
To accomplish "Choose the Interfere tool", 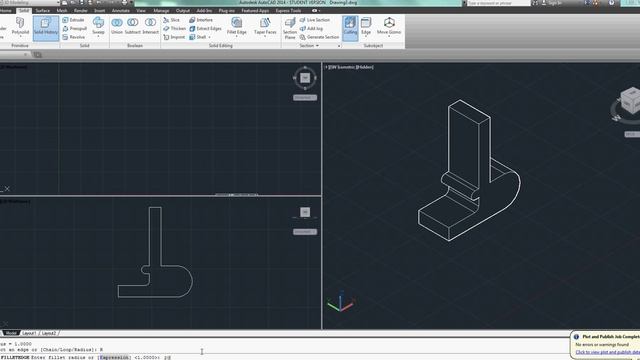I will [x=201, y=20].
